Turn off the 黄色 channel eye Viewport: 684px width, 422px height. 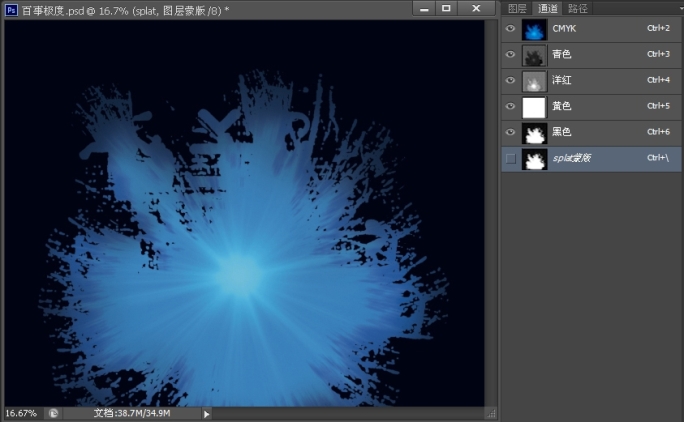point(511,107)
